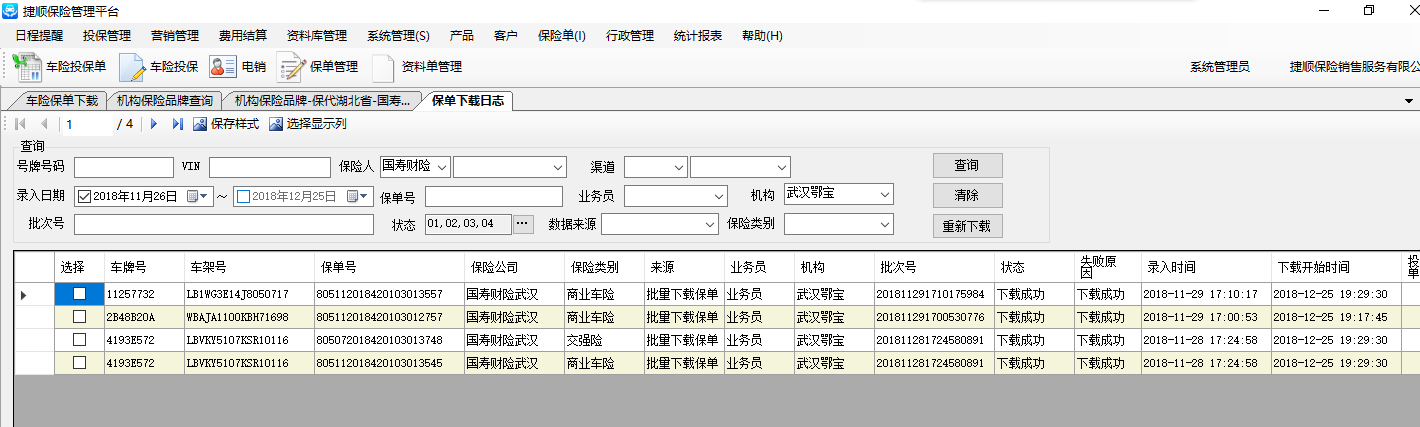Viewport: 1420px width, 427px height.
Task: Select cell 805112018420103013557
Action: 388,294
